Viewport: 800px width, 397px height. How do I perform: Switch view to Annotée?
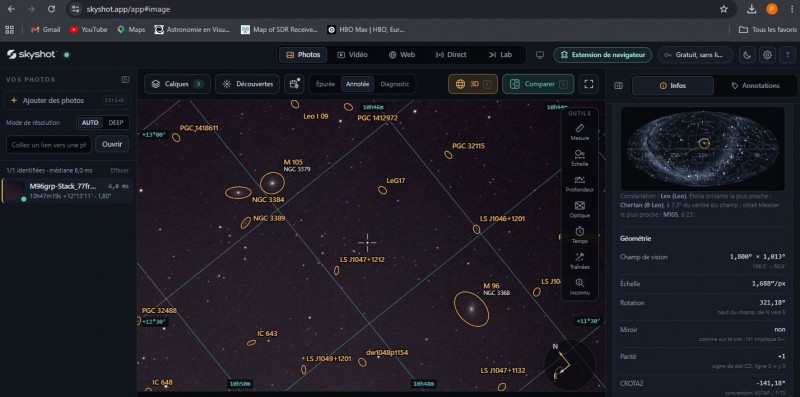click(358, 84)
